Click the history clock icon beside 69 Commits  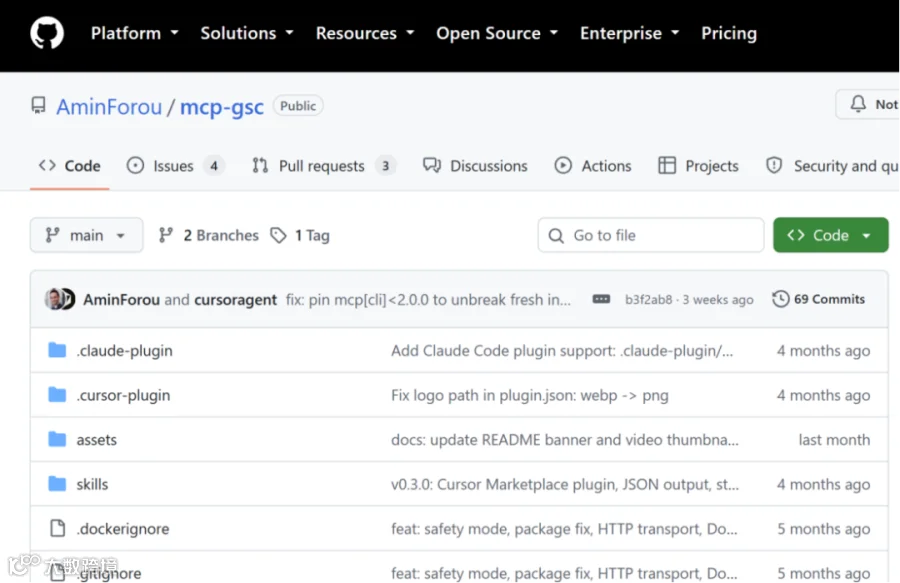point(780,299)
